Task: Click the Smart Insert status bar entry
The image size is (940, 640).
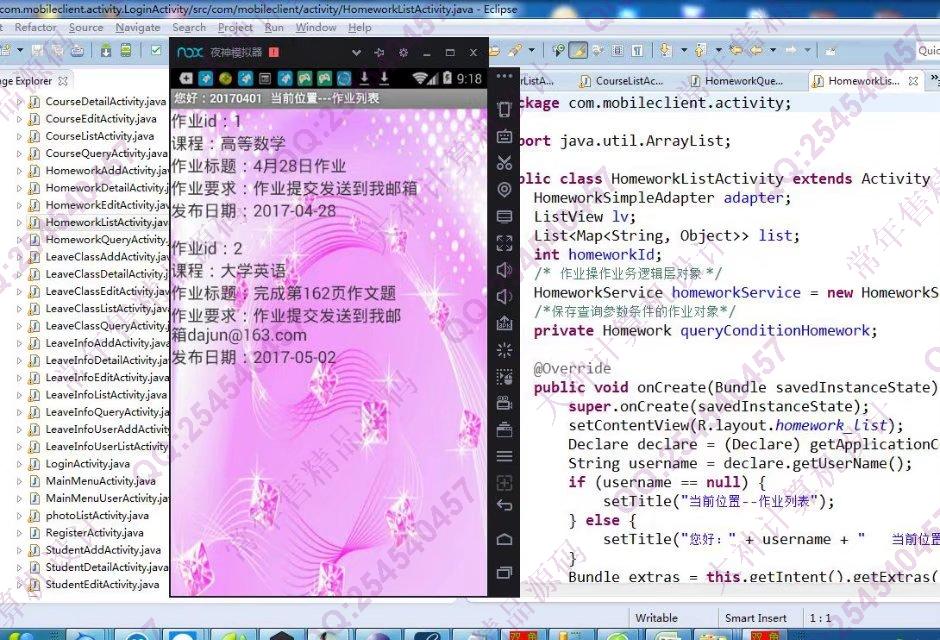Action: click(x=755, y=618)
